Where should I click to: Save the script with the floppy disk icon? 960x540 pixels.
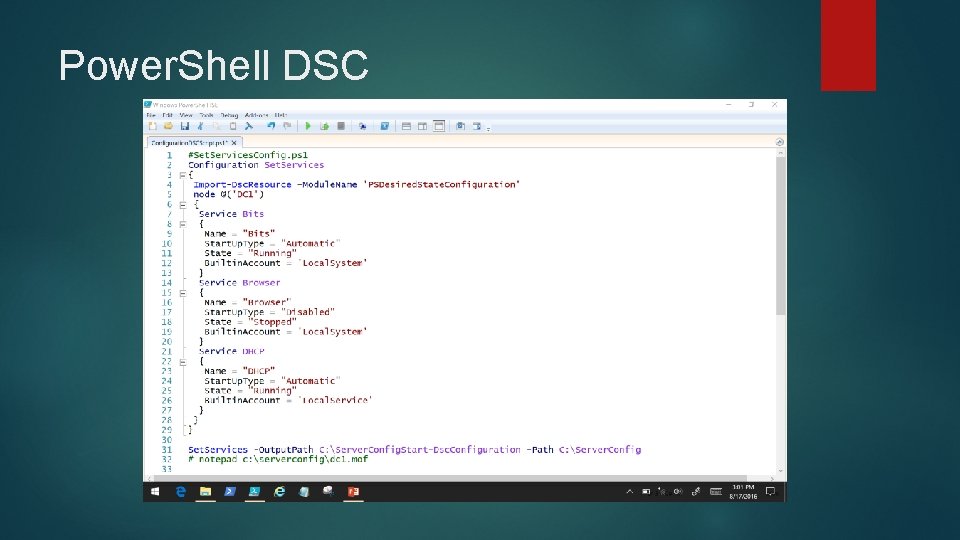[184, 126]
